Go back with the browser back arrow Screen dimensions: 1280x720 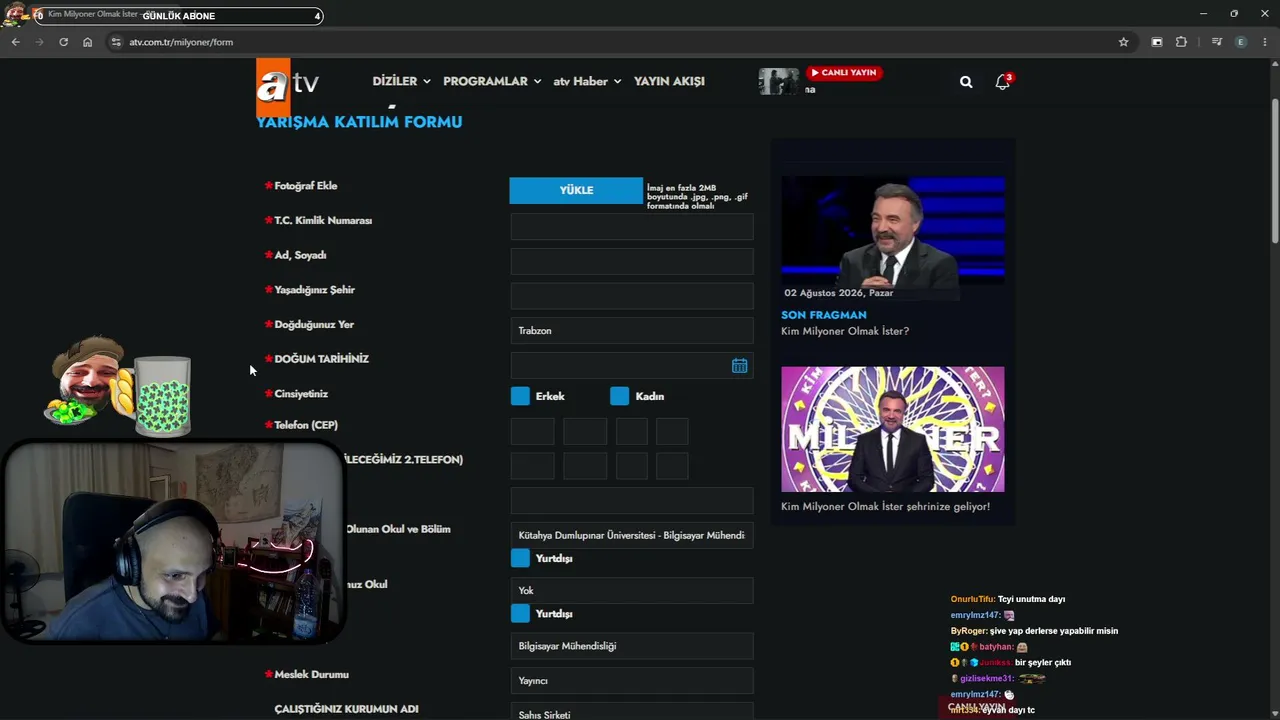click(15, 42)
